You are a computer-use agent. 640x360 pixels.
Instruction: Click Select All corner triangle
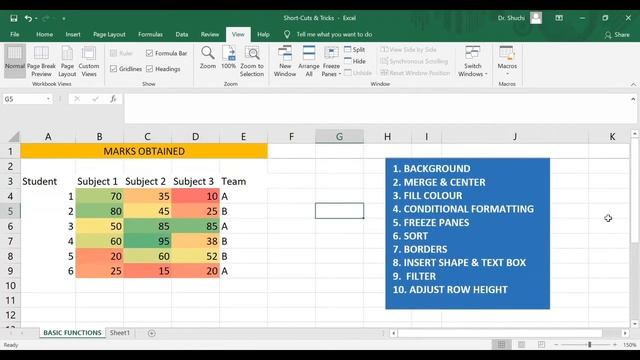click(14, 137)
